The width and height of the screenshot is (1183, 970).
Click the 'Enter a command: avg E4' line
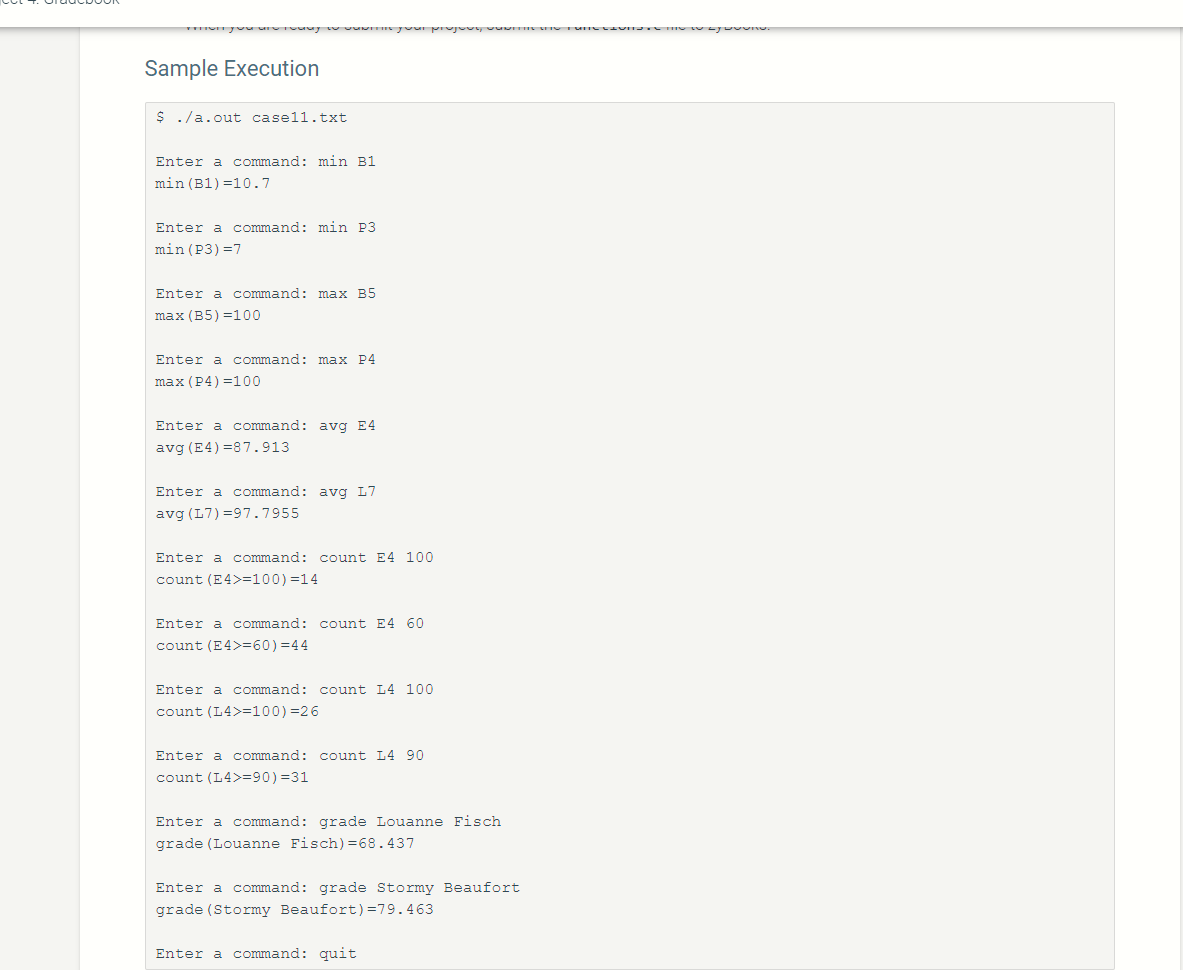[x=266, y=425]
